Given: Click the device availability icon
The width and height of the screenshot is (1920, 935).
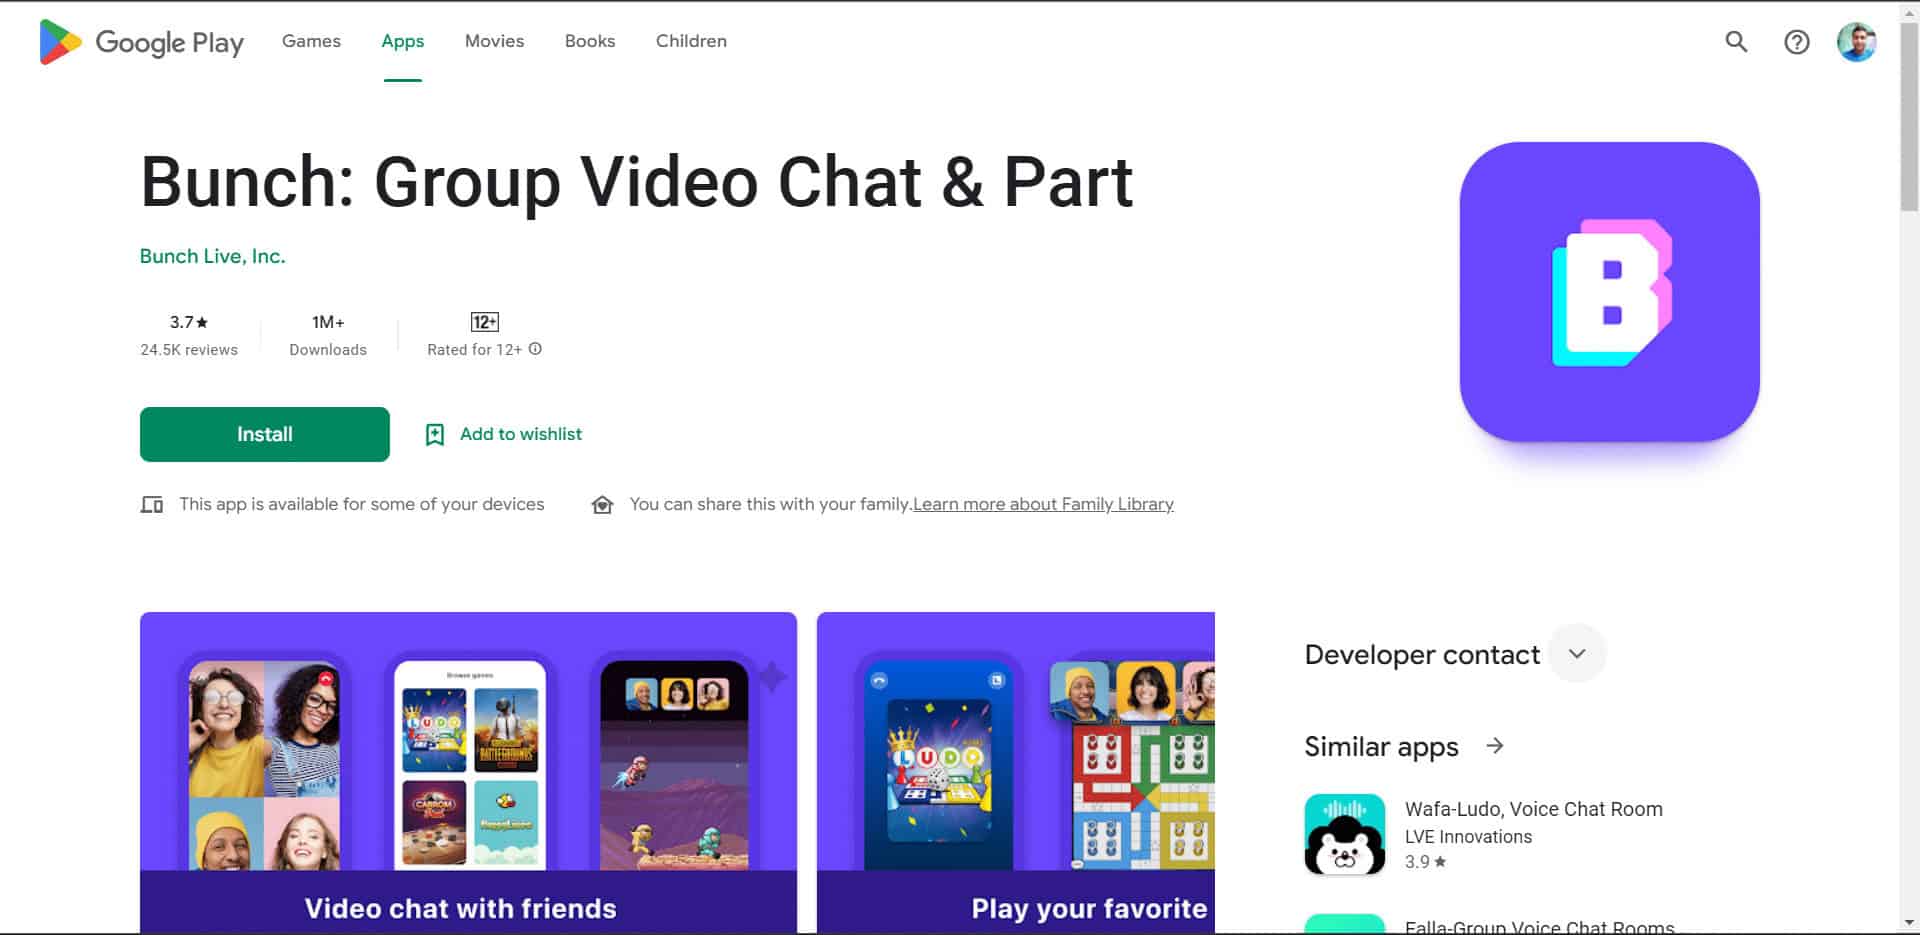Looking at the screenshot, I should (152, 504).
